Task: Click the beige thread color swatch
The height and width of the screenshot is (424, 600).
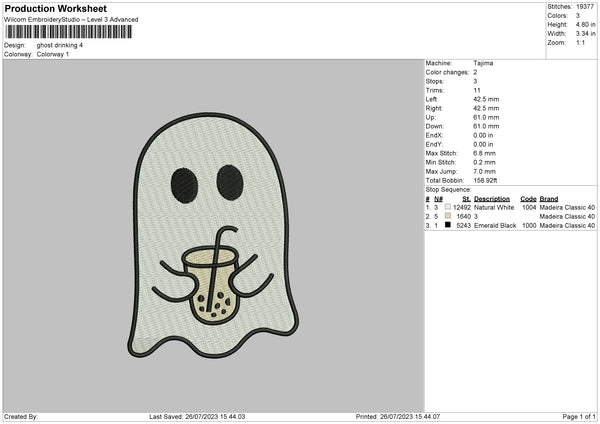Action: pos(448,216)
